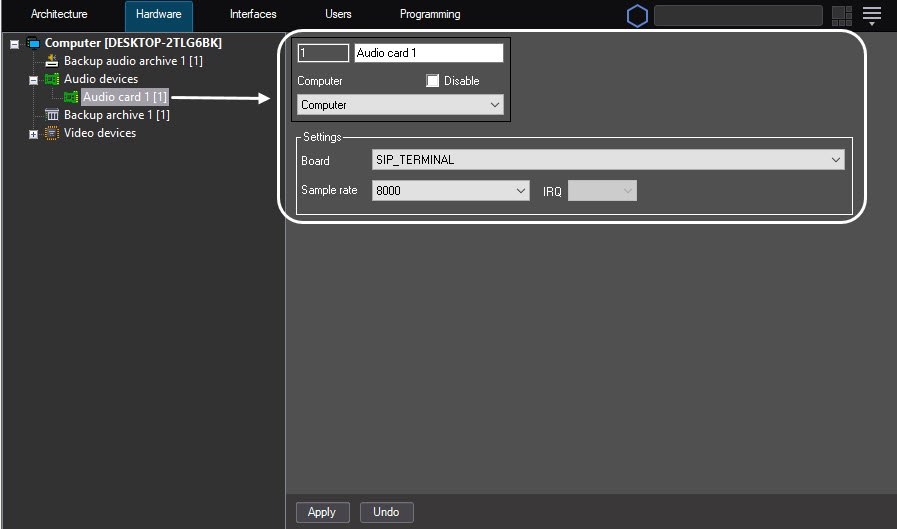Image resolution: width=897 pixels, height=529 pixels.
Task: Toggle the Disable checkbox
Action: [432, 81]
